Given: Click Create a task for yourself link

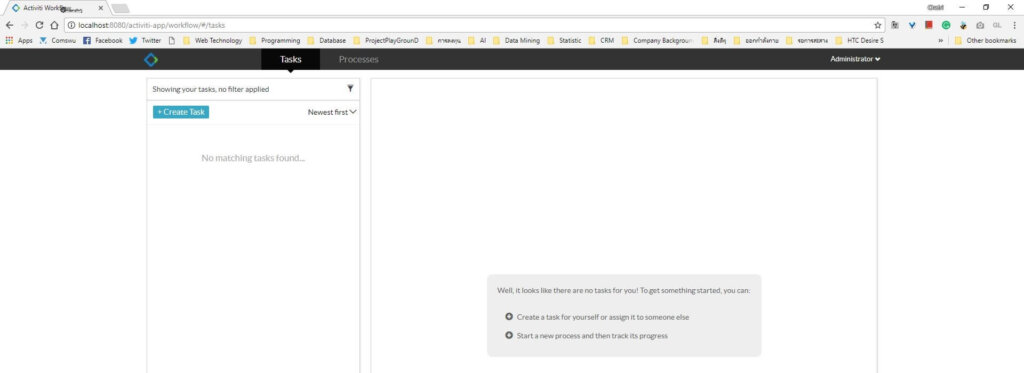Looking at the screenshot, I should coord(603,317).
